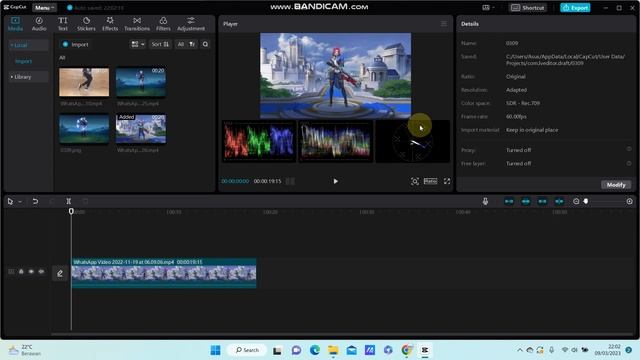Viewport: 640px width, 360px height.
Task: Click the waveform scope display
Action: 336,141
